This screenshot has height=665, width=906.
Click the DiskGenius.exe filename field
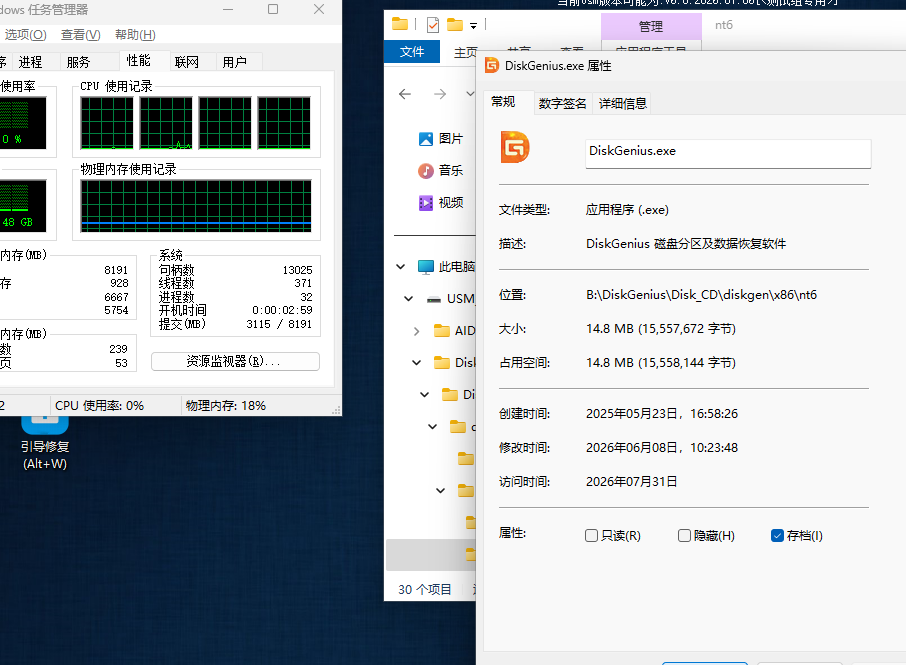(x=728, y=154)
